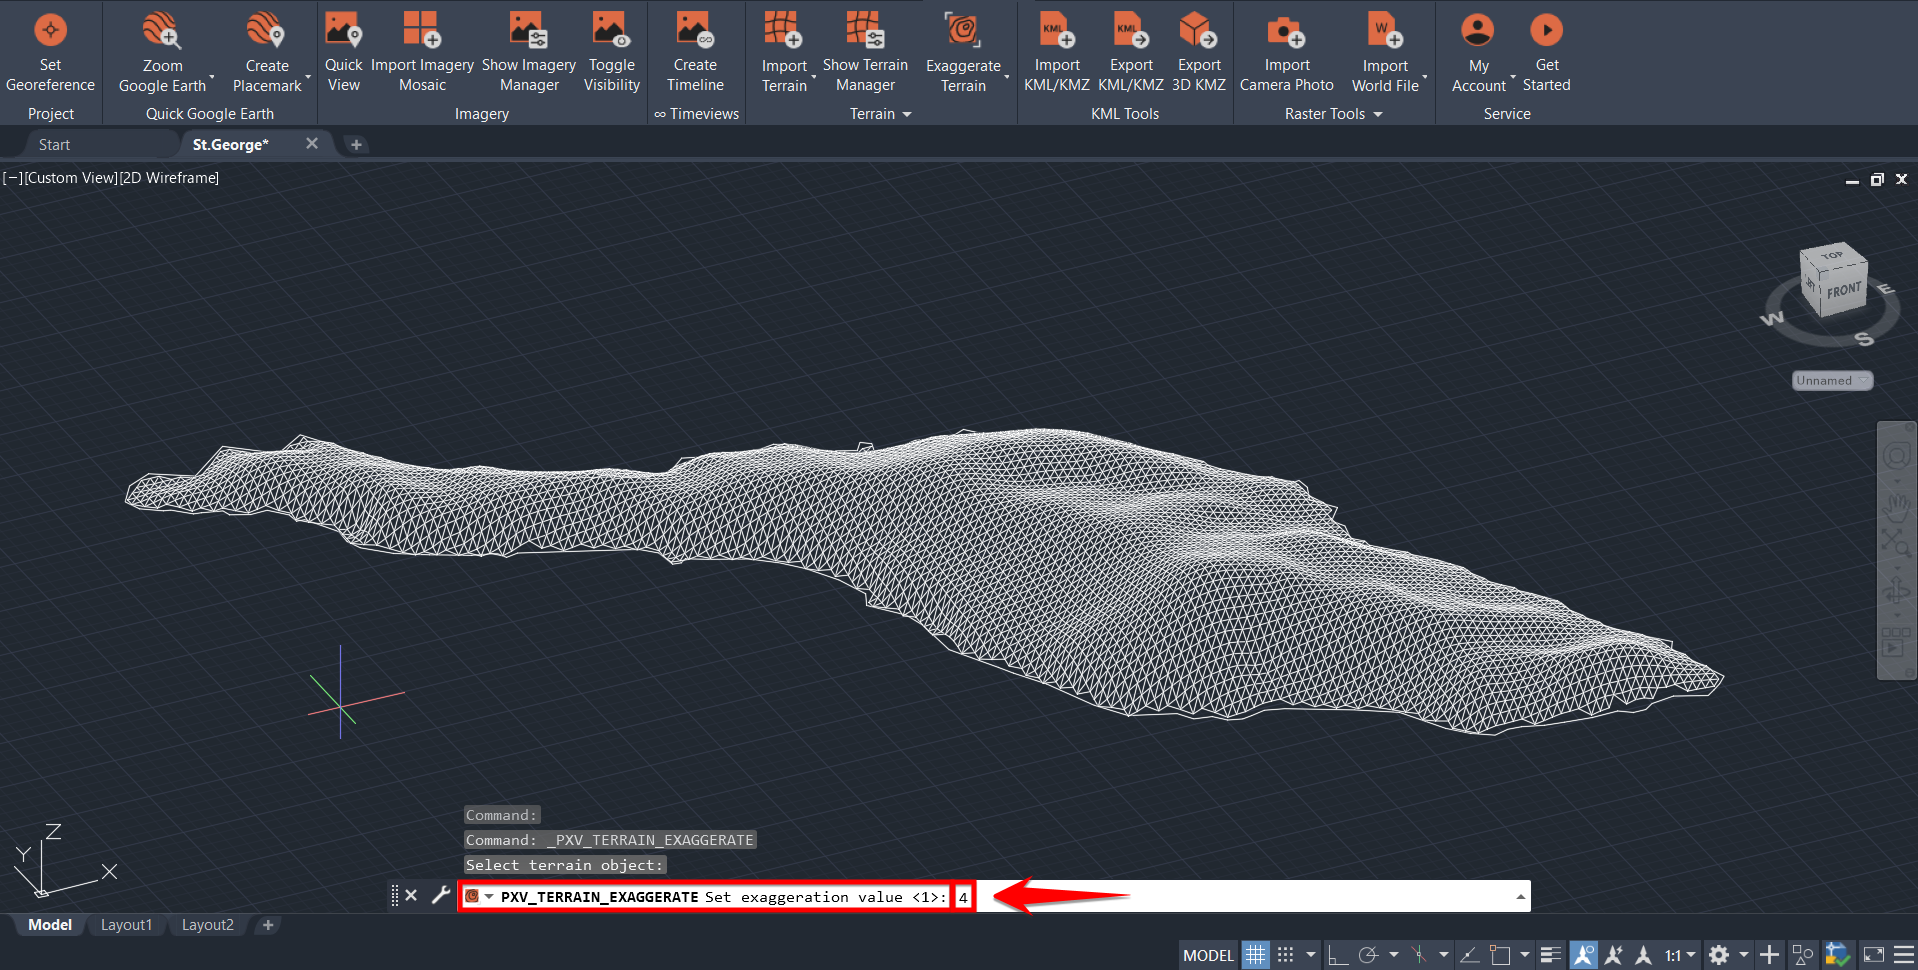Click the TOP face of the ViewCube
Viewport: 1918px width, 970px height.
tap(1832, 255)
